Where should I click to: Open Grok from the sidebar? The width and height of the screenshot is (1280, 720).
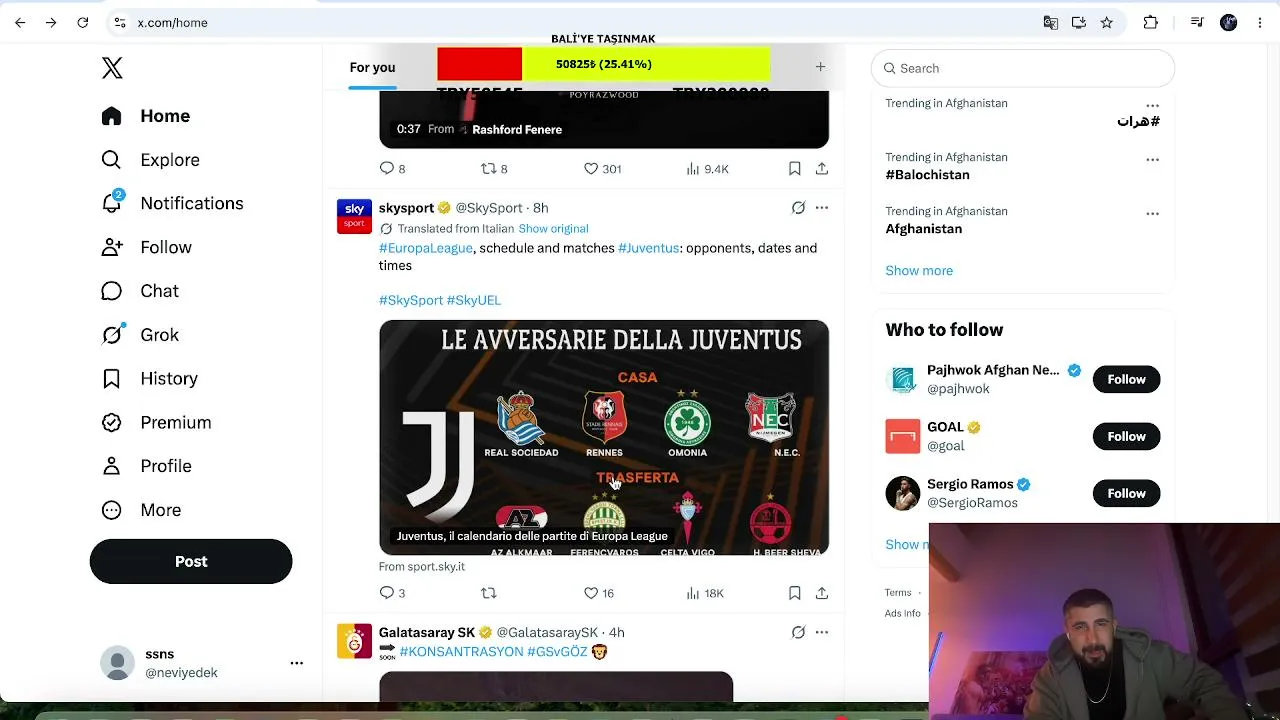coord(140,335)
